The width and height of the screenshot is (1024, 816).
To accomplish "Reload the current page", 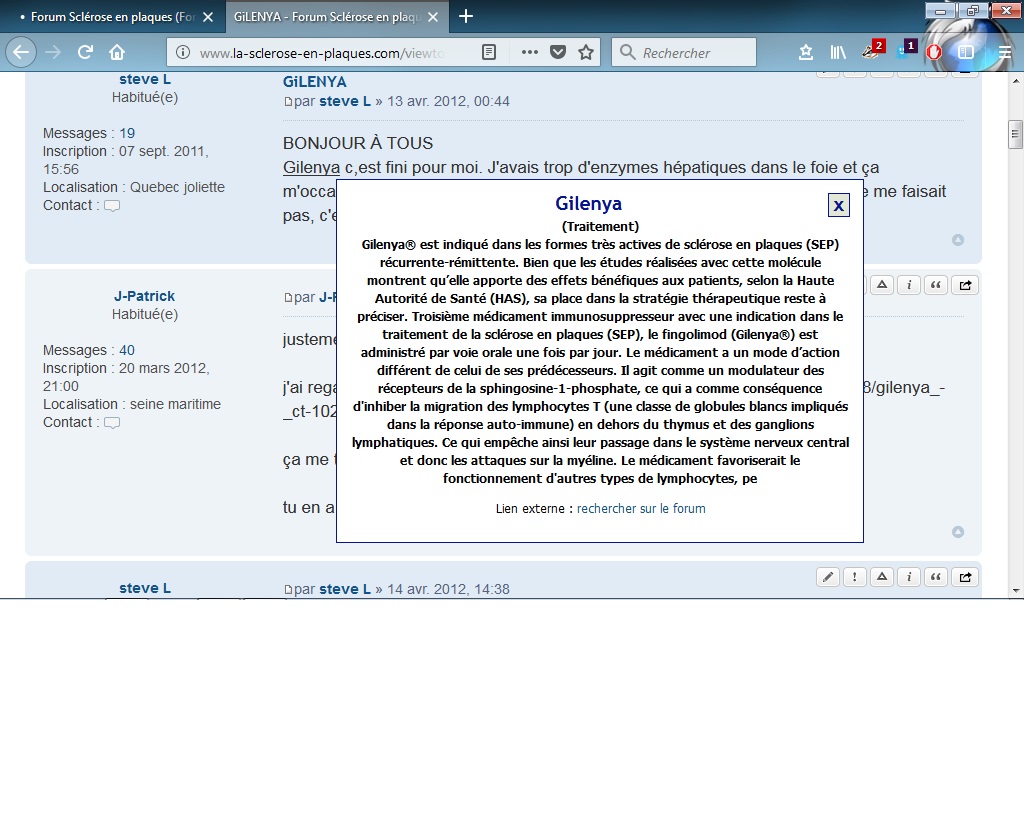I will 85,52.
